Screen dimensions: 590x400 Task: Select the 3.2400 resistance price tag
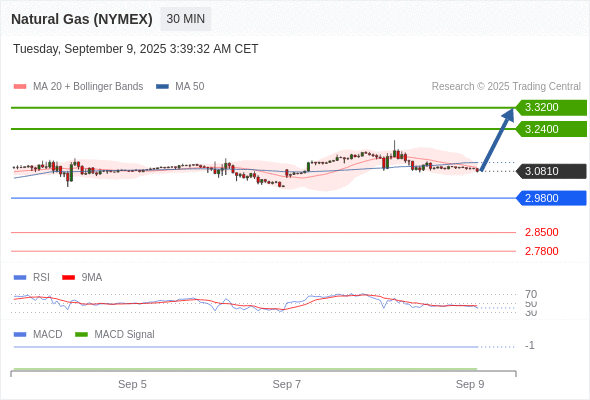[x=551, y=129]
